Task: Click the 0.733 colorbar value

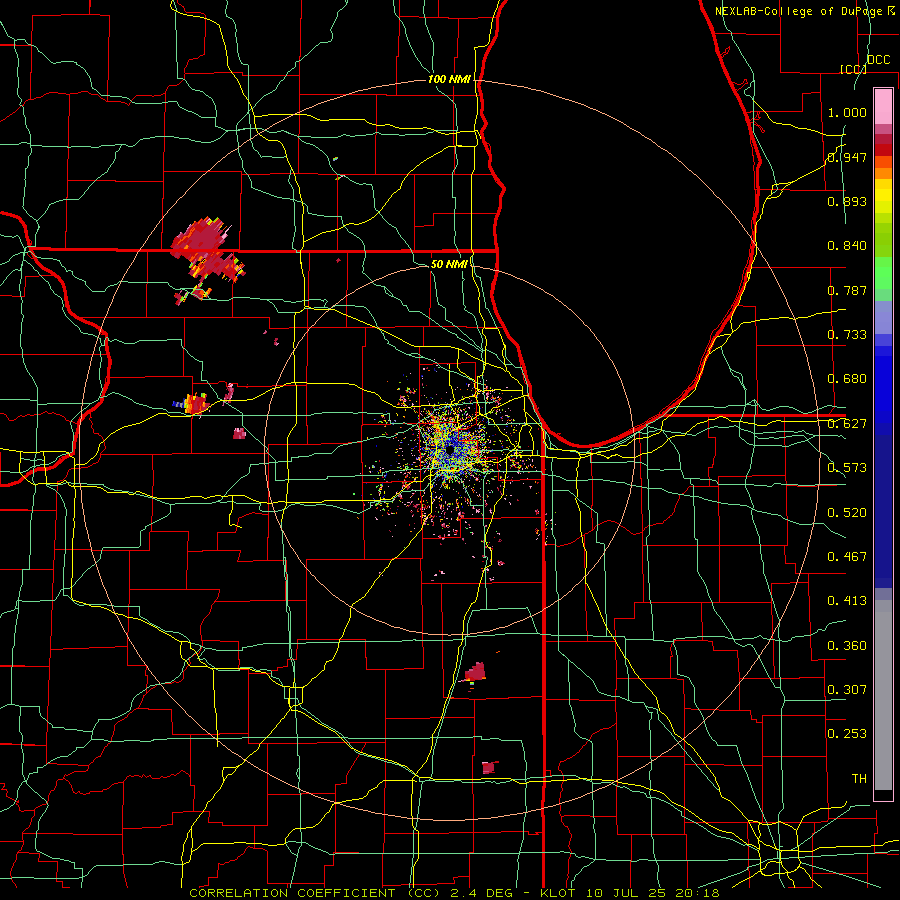Action: [847, 335]
